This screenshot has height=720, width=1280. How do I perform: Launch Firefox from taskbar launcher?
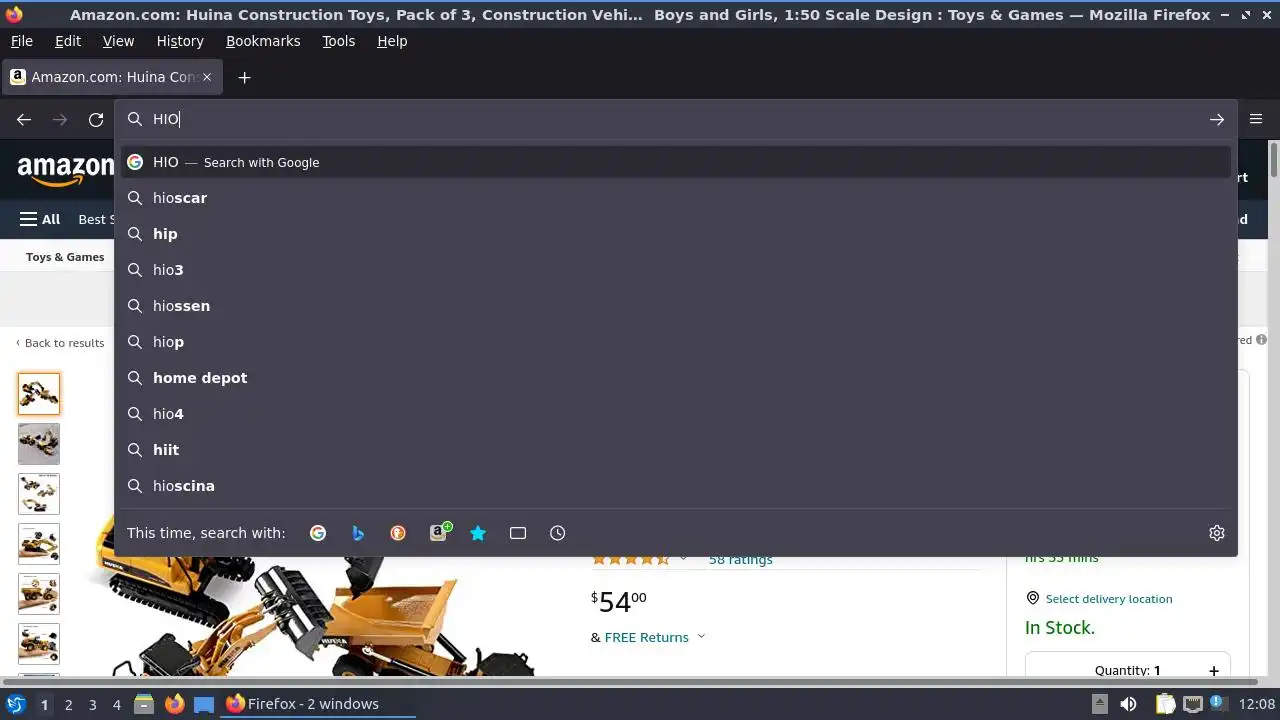(174, 704)
